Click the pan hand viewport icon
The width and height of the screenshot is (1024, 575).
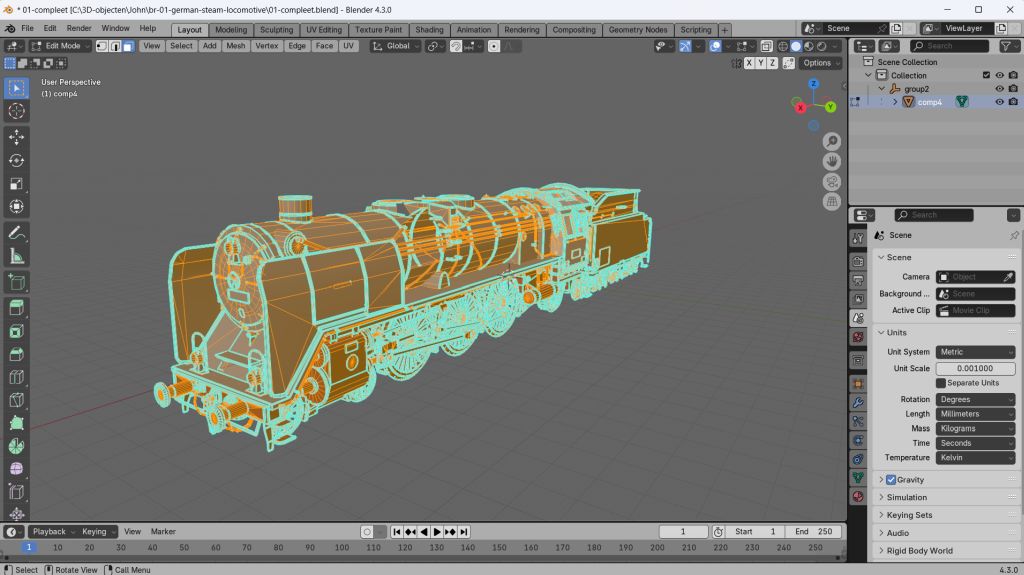[x=831, y=162]
